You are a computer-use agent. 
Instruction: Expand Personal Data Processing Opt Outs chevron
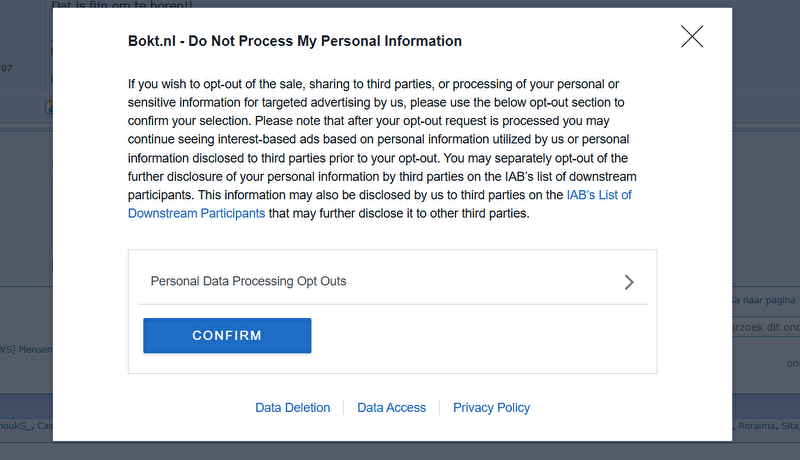click(629, 282)
